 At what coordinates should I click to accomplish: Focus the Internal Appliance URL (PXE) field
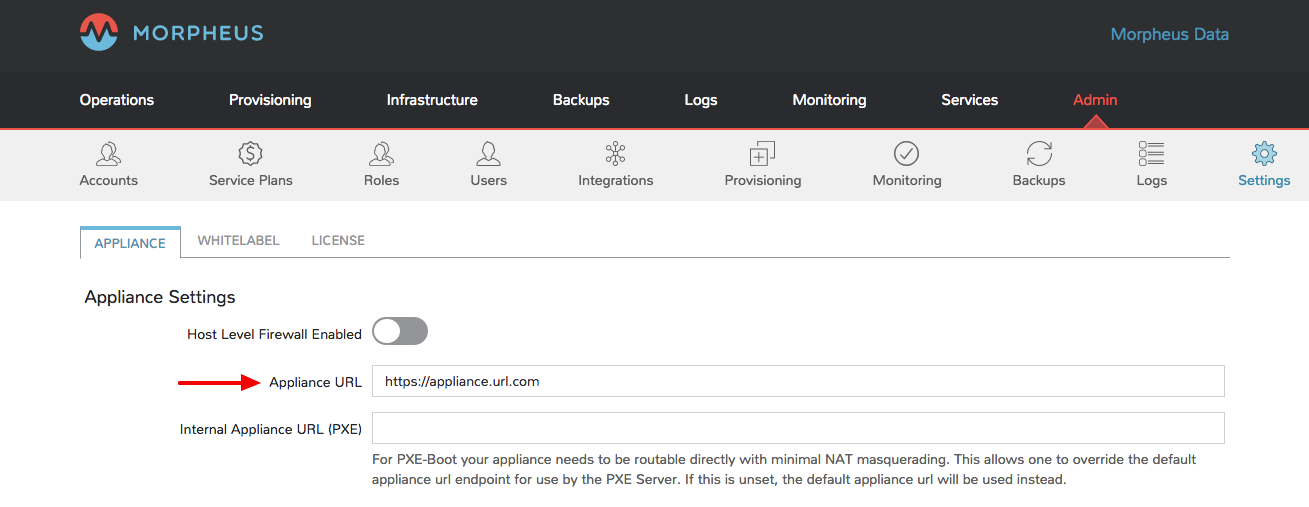(x=798, y=428)
